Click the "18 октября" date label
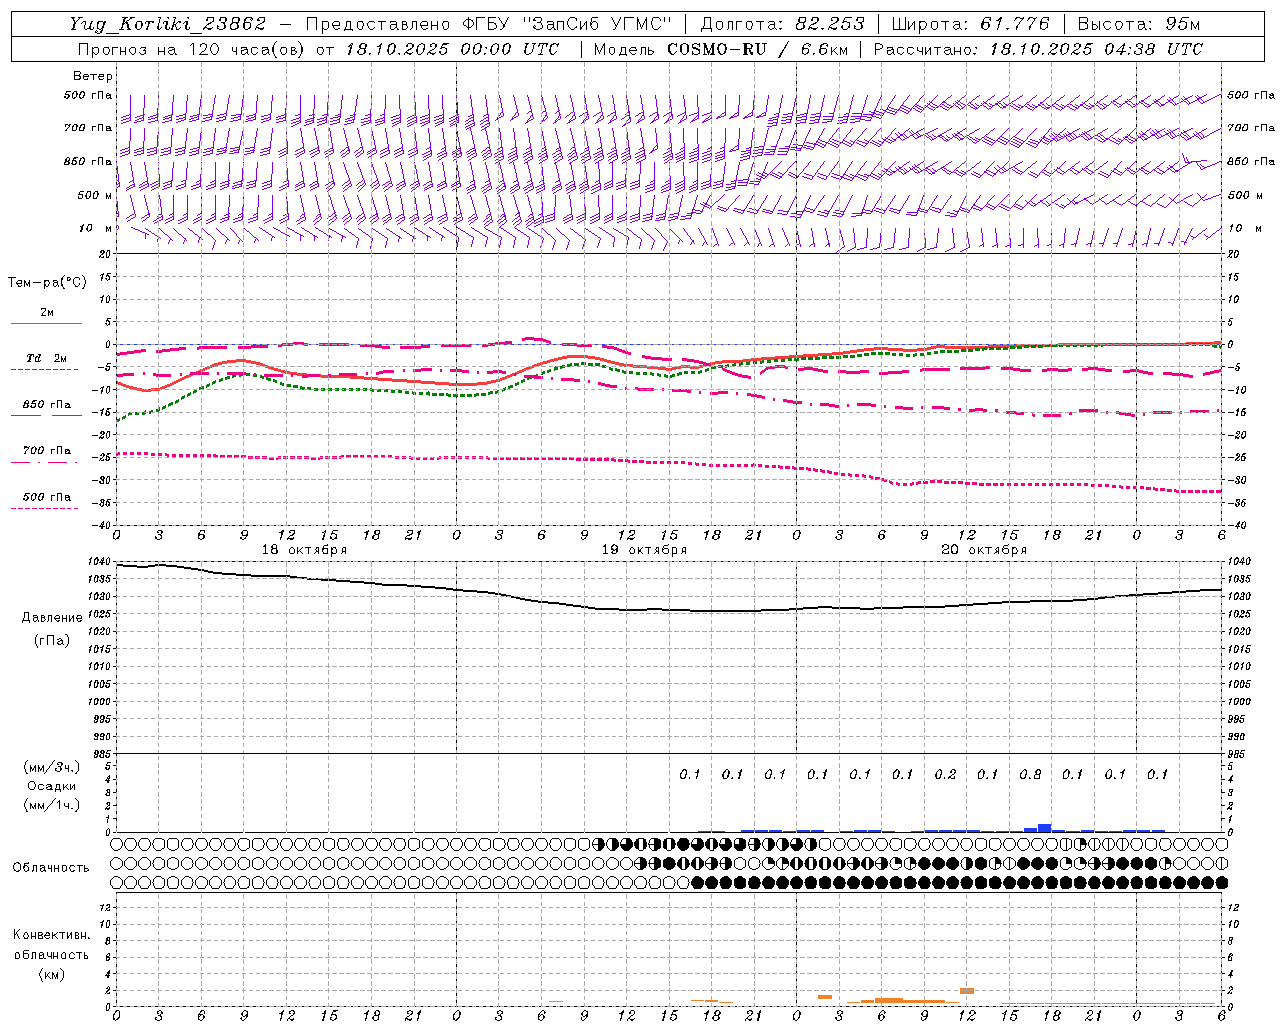 [305, 550]
